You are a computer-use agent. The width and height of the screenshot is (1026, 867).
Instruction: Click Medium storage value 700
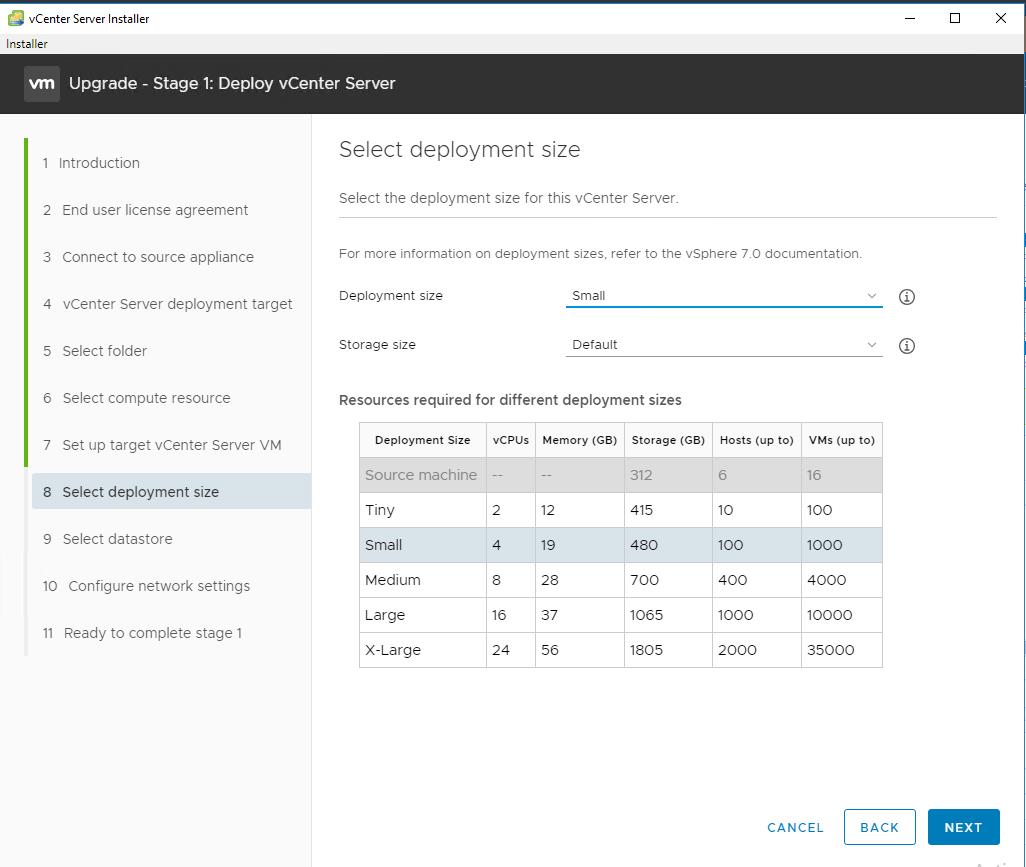pyautogui.click(x=644, y=580)
